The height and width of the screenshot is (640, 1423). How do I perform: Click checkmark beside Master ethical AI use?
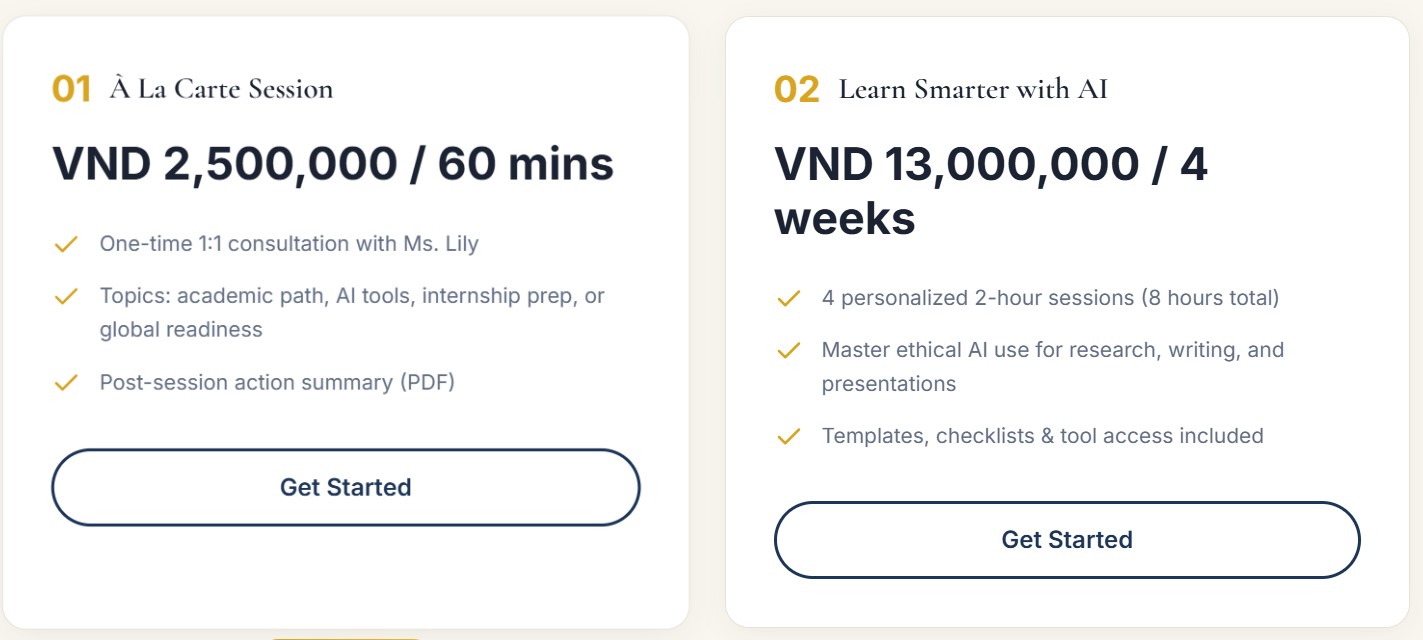[788, 350]
